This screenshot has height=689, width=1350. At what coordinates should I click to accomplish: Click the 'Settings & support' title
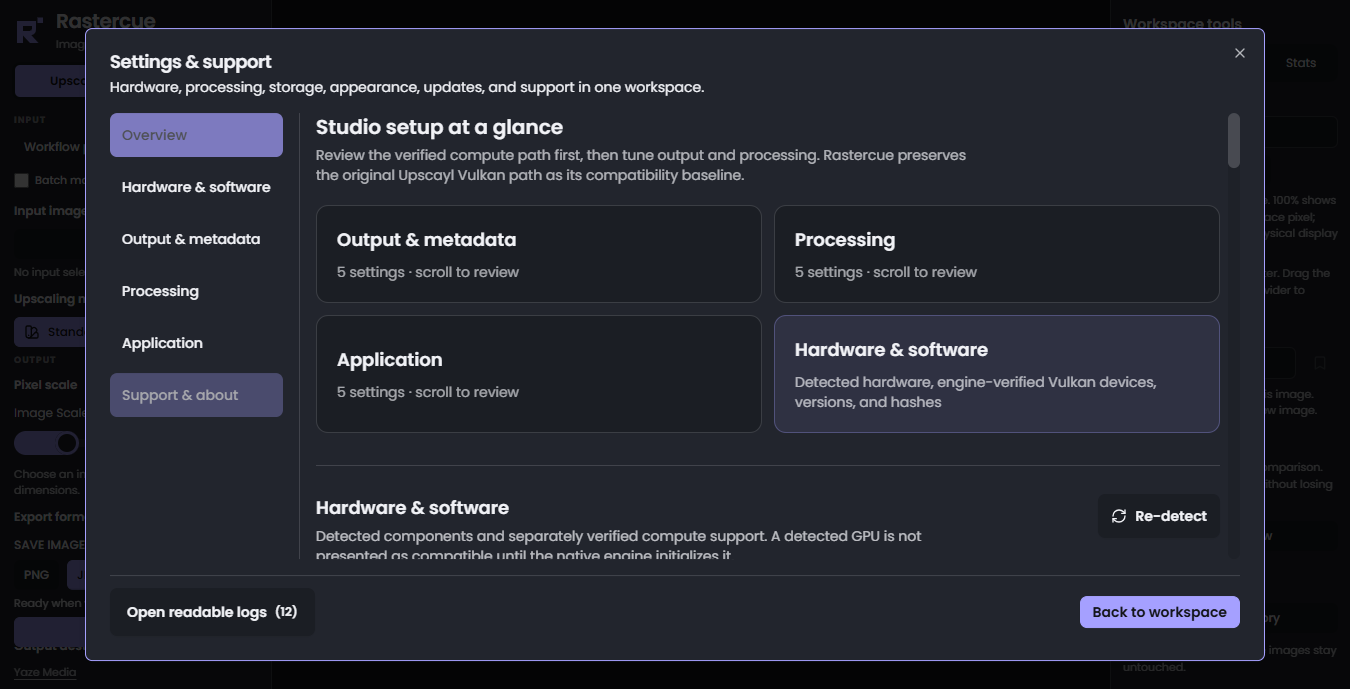click(x=191, y=62)
